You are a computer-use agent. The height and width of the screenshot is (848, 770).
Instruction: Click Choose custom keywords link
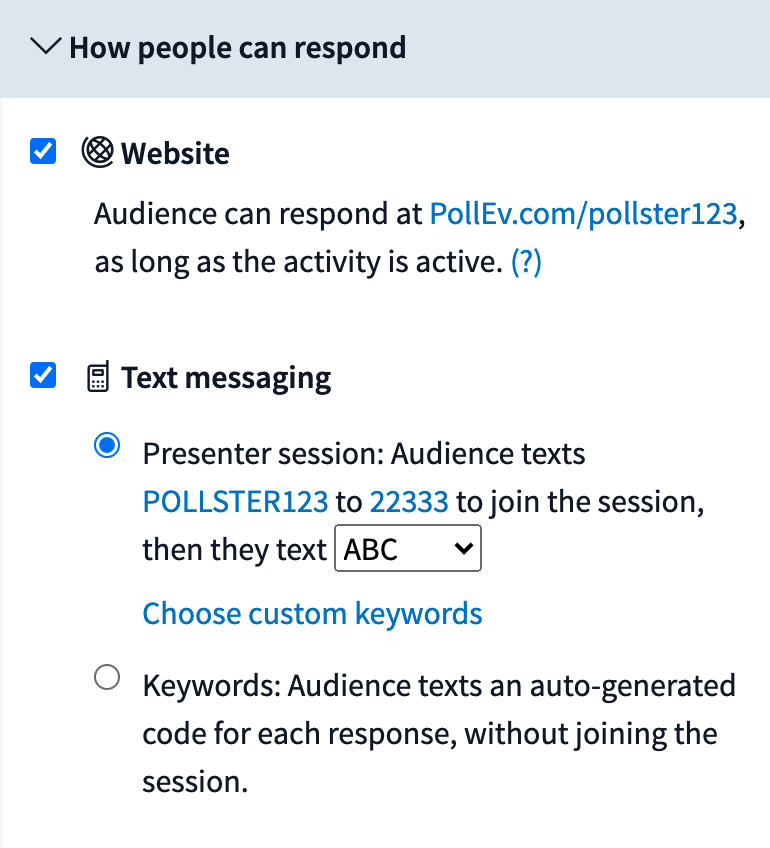point(313,614)
